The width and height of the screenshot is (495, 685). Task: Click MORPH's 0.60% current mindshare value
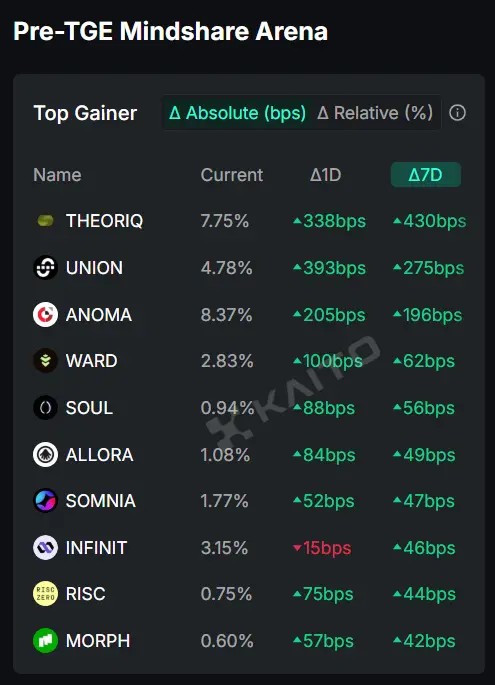click(x=227, y=641)
